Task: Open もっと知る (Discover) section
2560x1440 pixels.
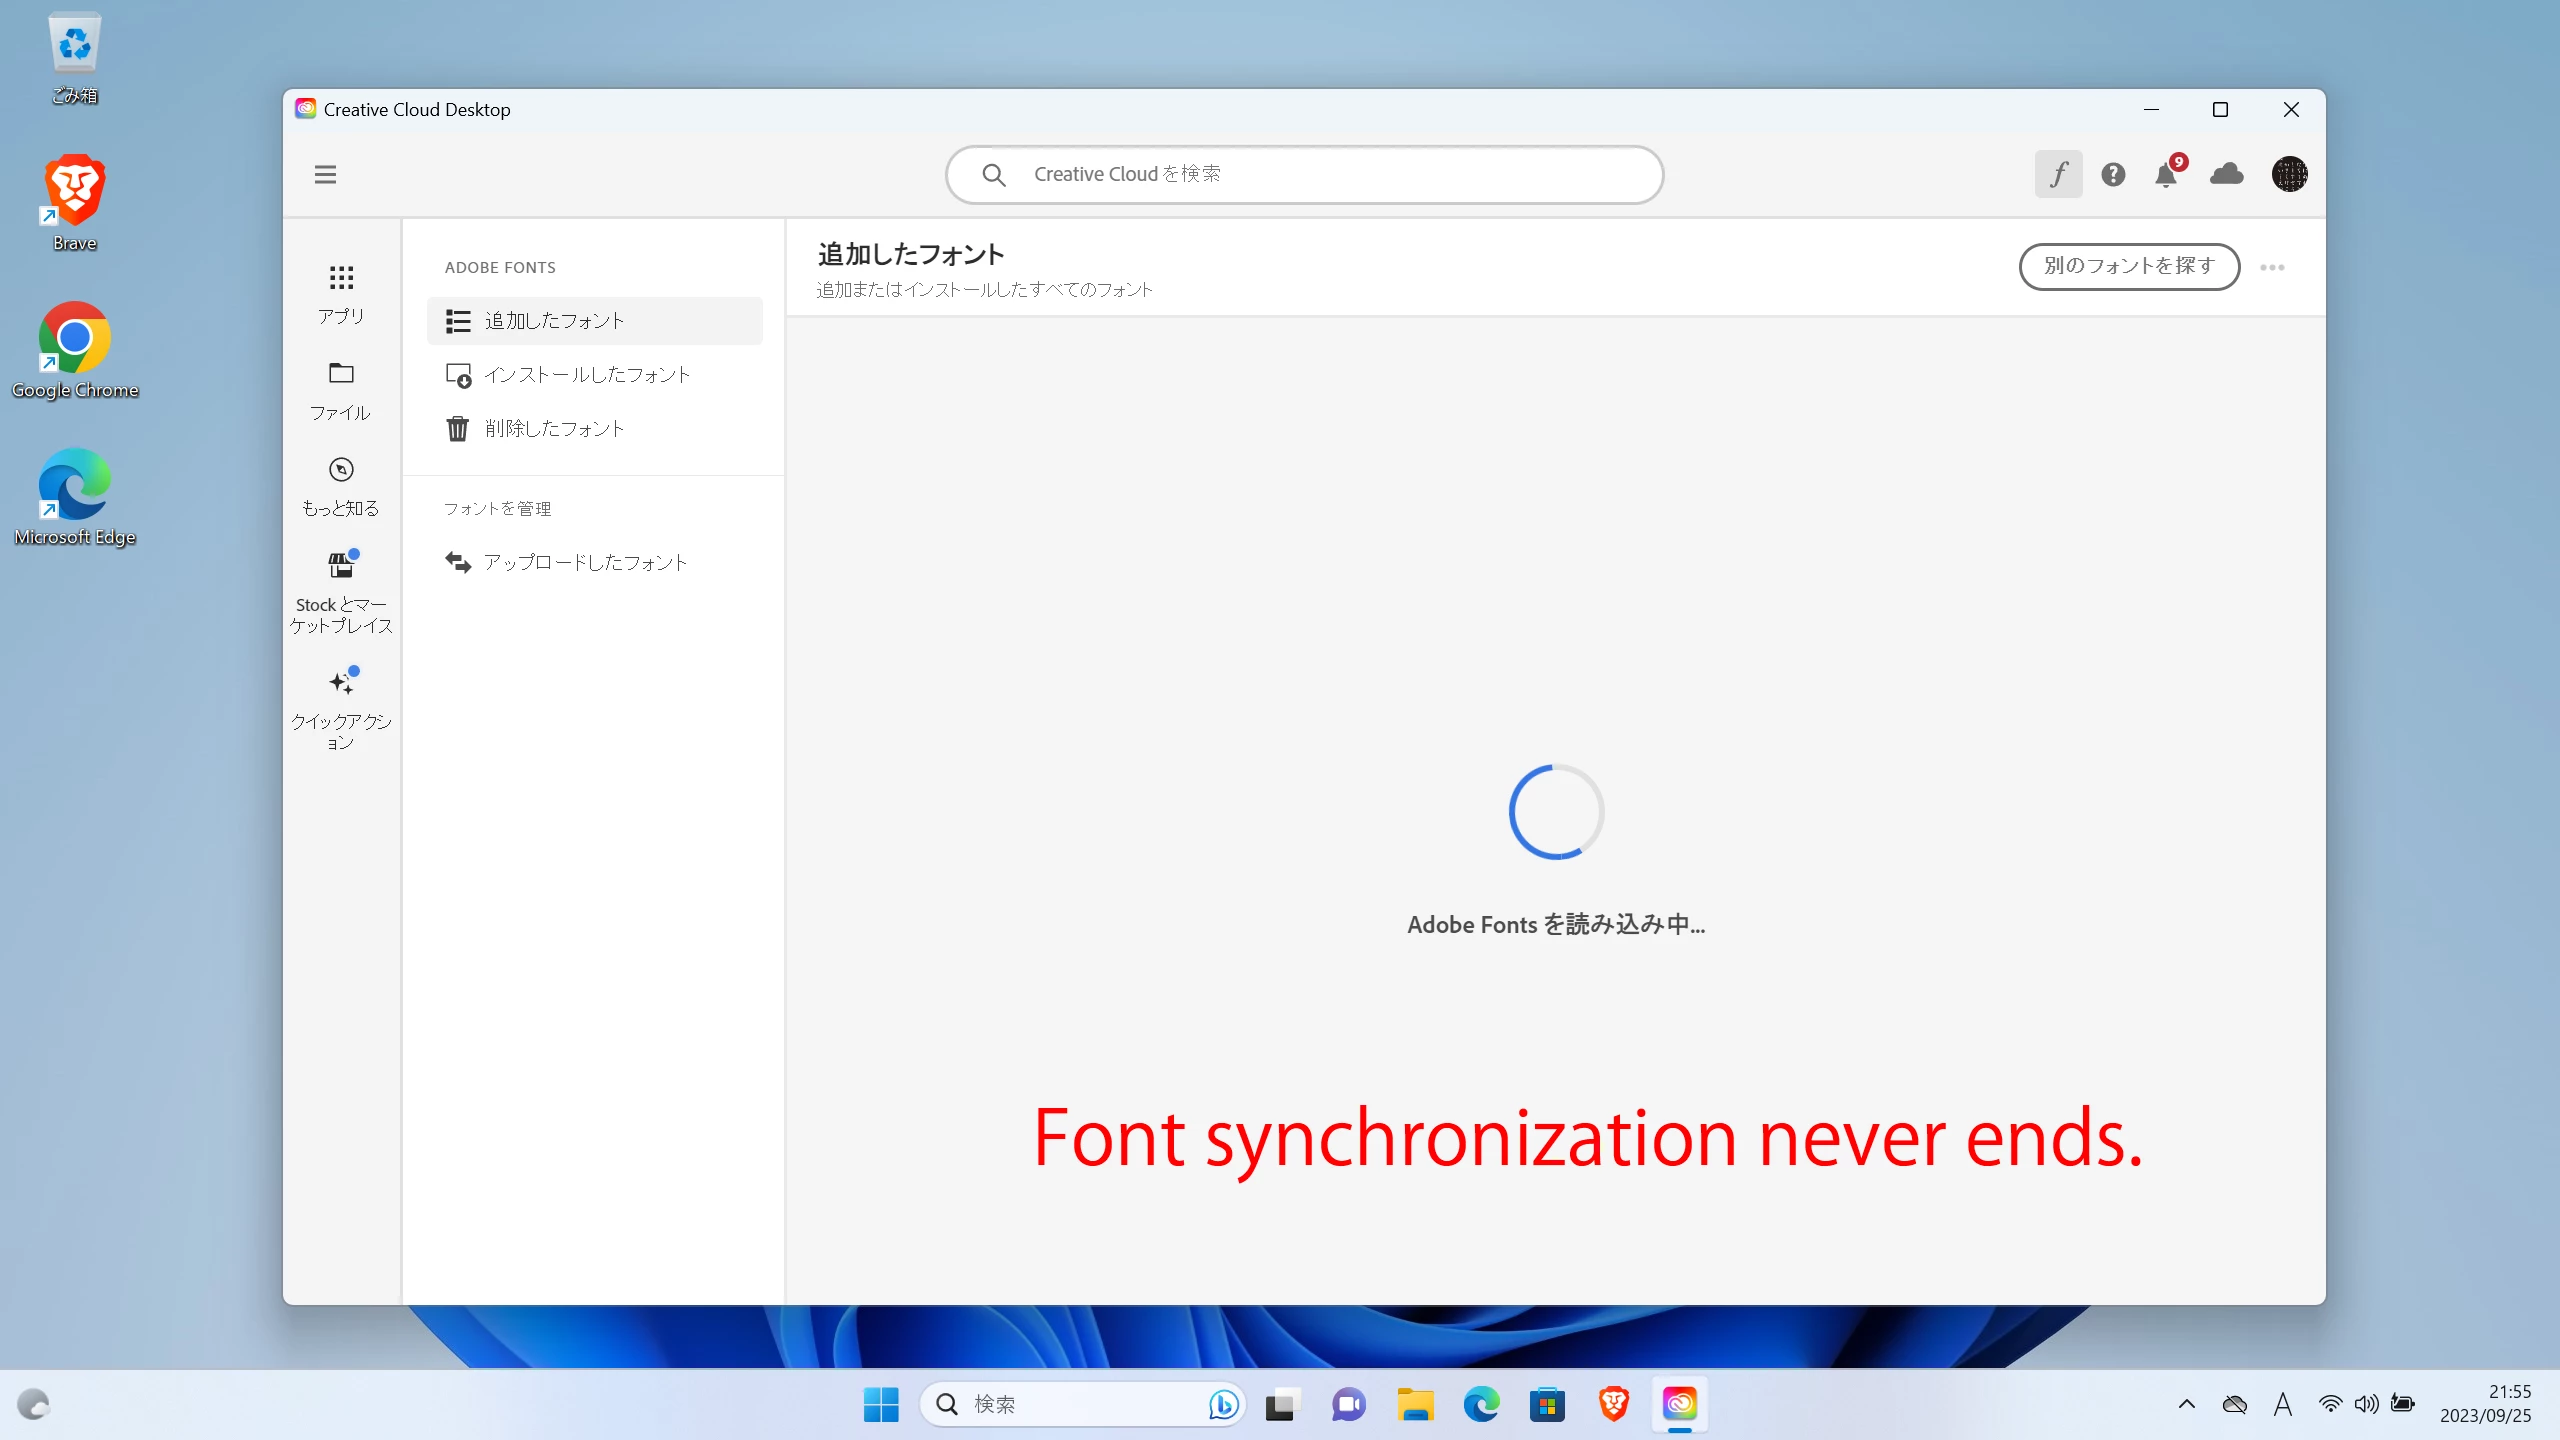Action: pos(341,487)
